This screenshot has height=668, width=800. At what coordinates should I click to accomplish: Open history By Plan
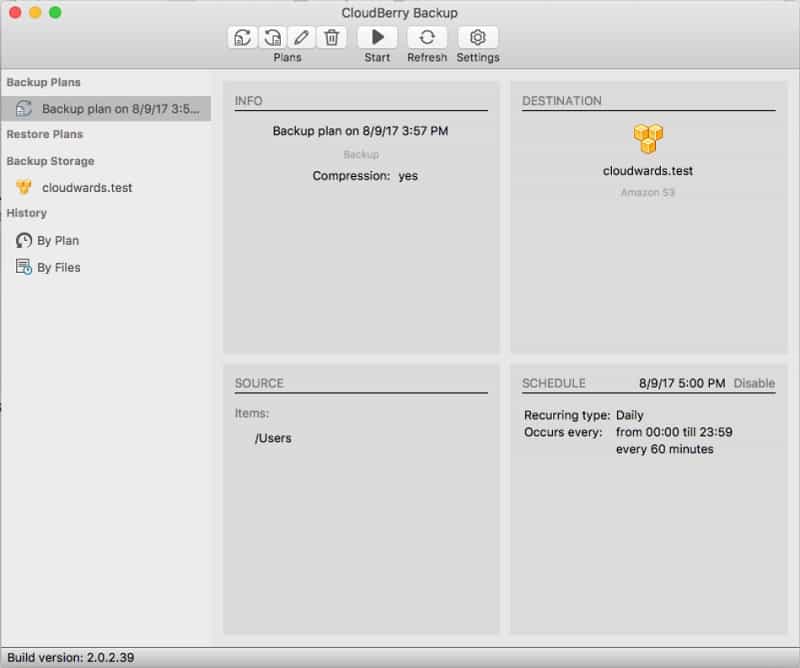tap(58, 240)
